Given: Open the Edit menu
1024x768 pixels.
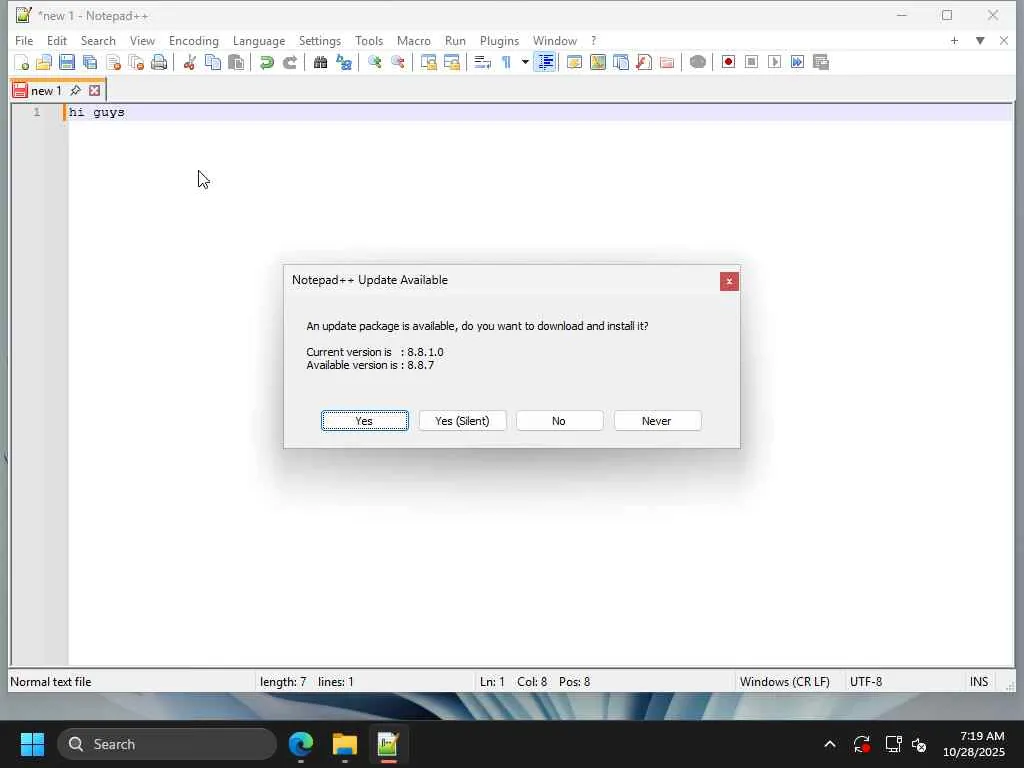Looking at the screenshot, I should point(57,40).
